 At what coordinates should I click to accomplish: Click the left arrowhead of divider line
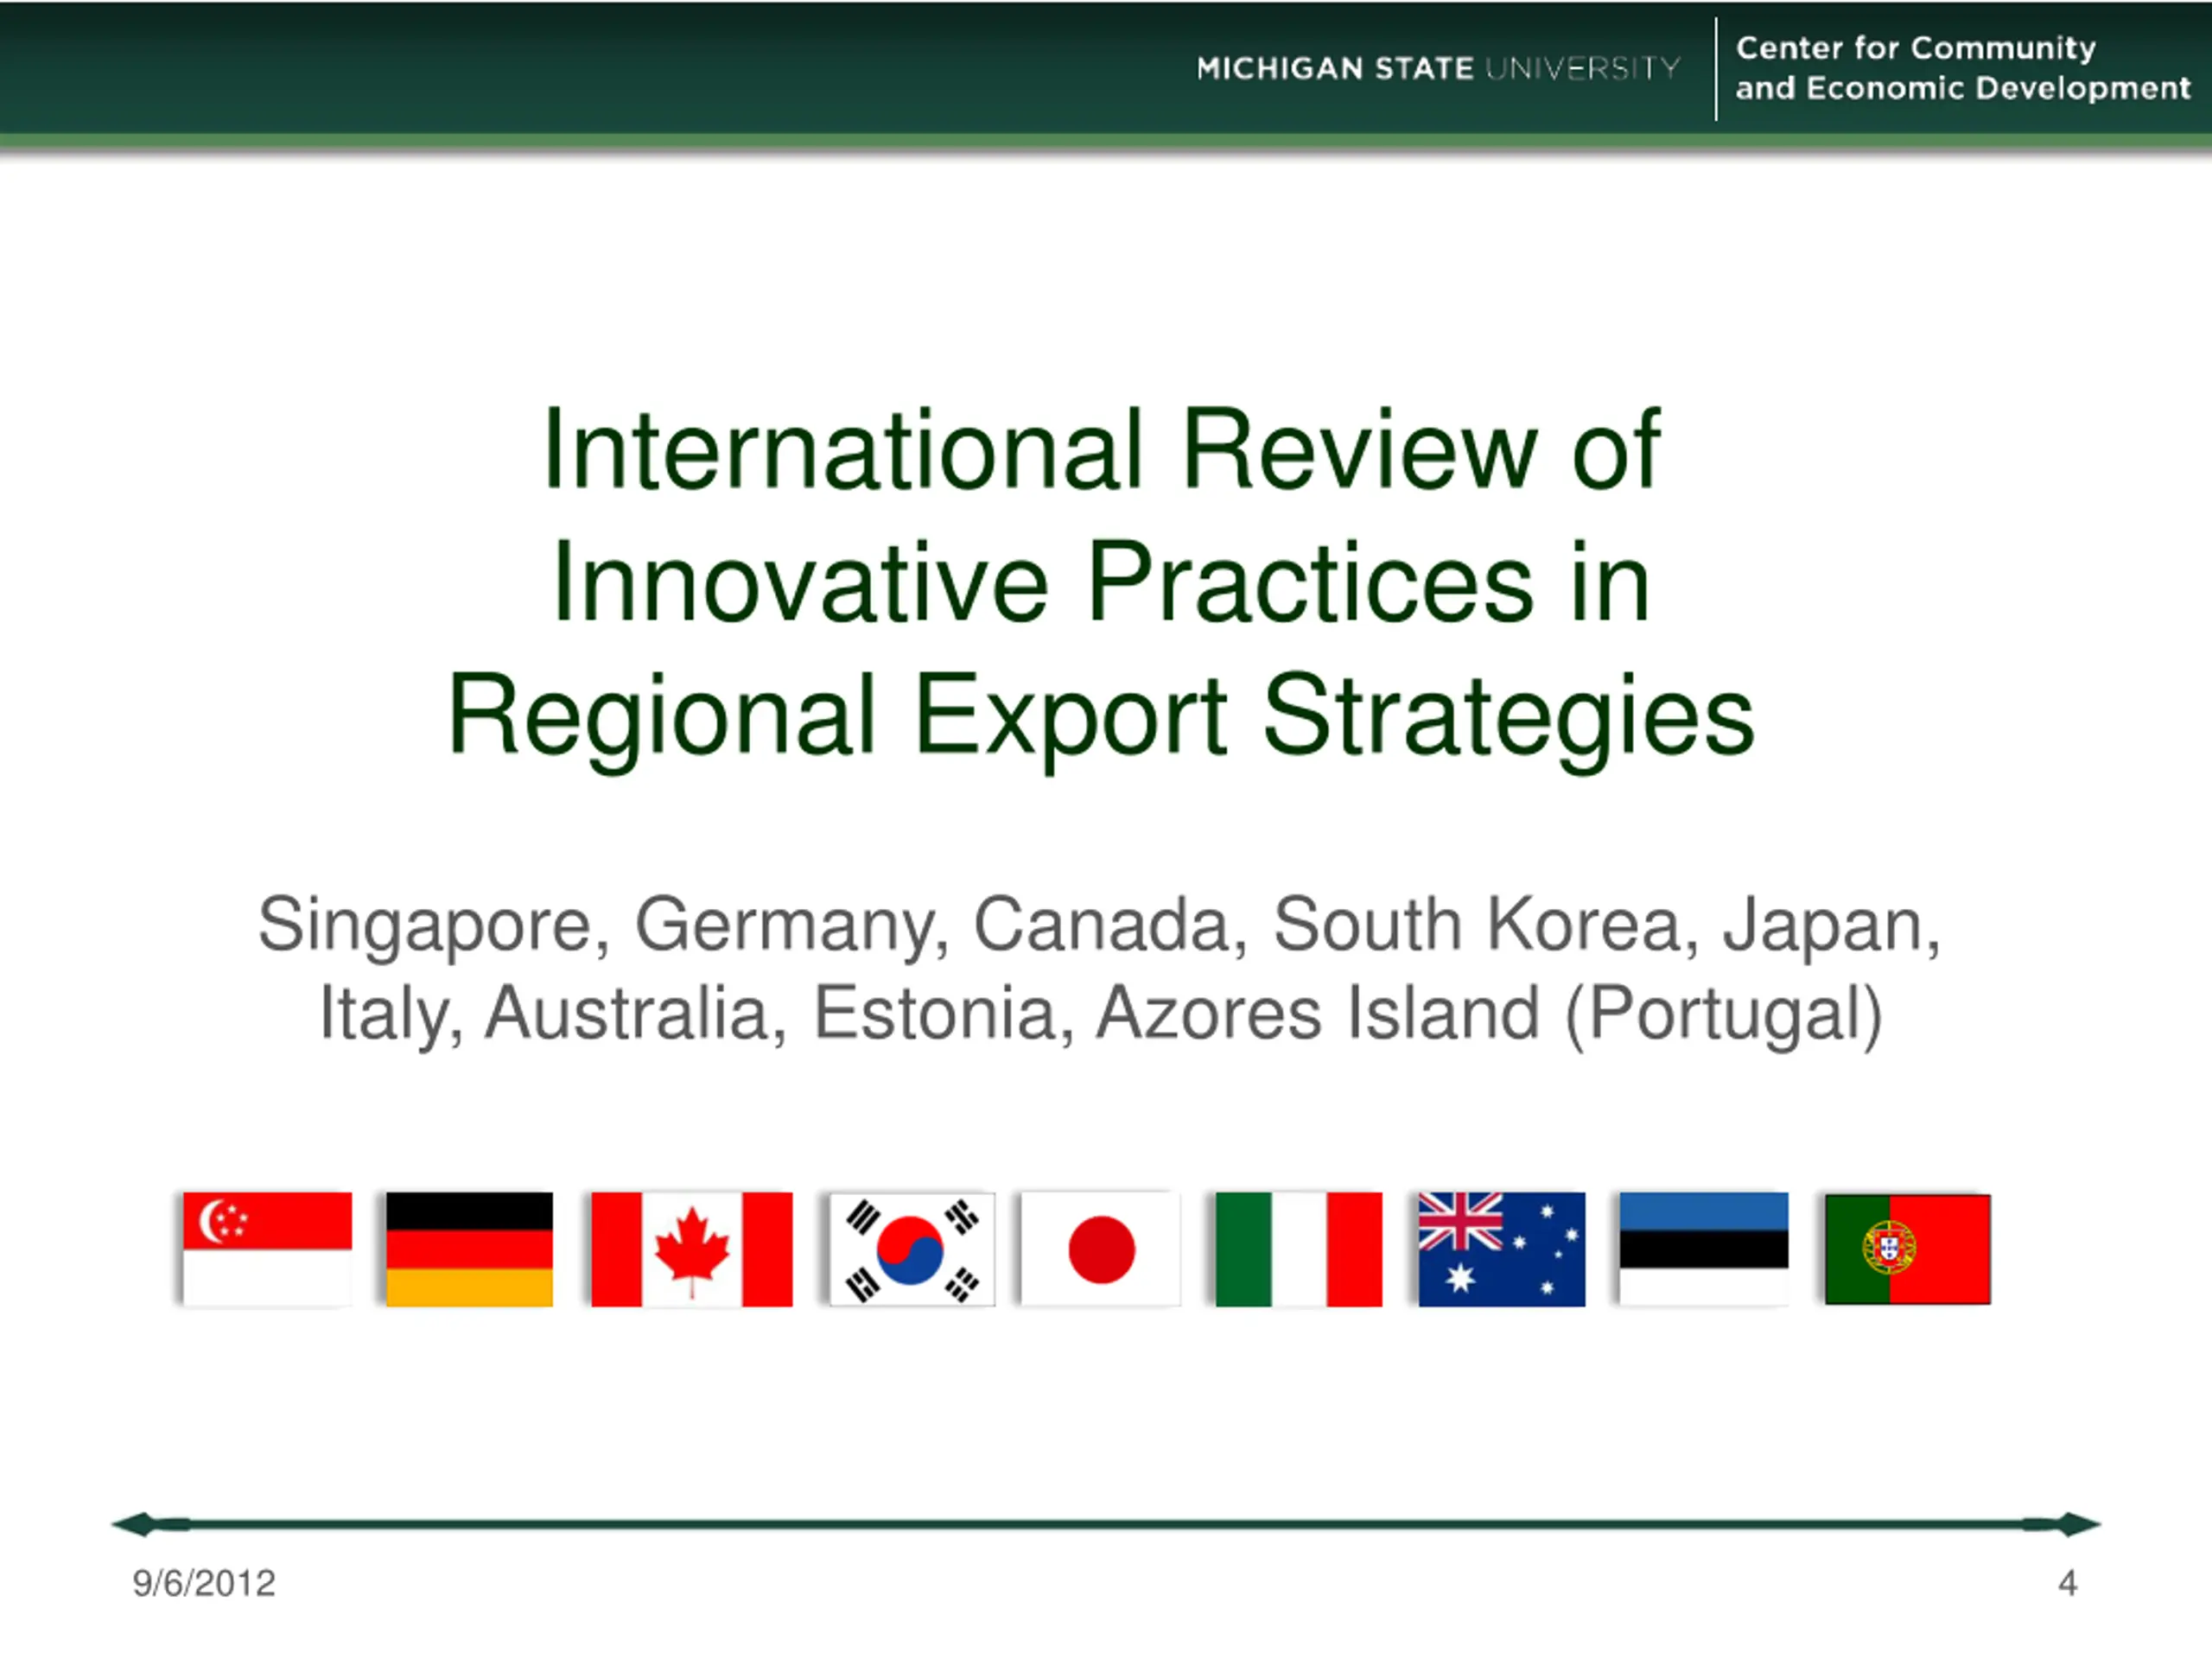135,1524
